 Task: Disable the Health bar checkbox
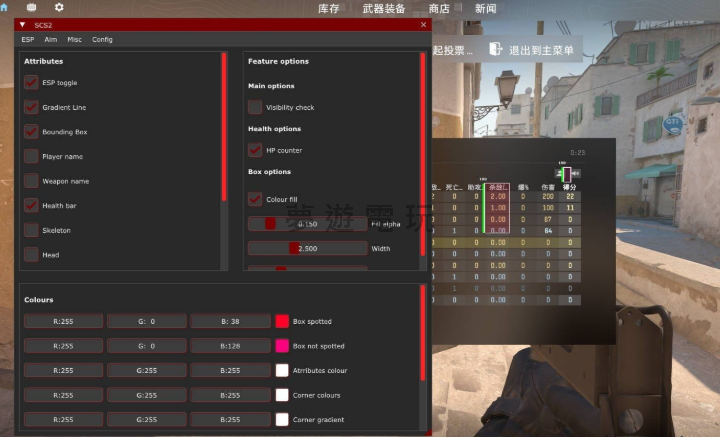32,205
